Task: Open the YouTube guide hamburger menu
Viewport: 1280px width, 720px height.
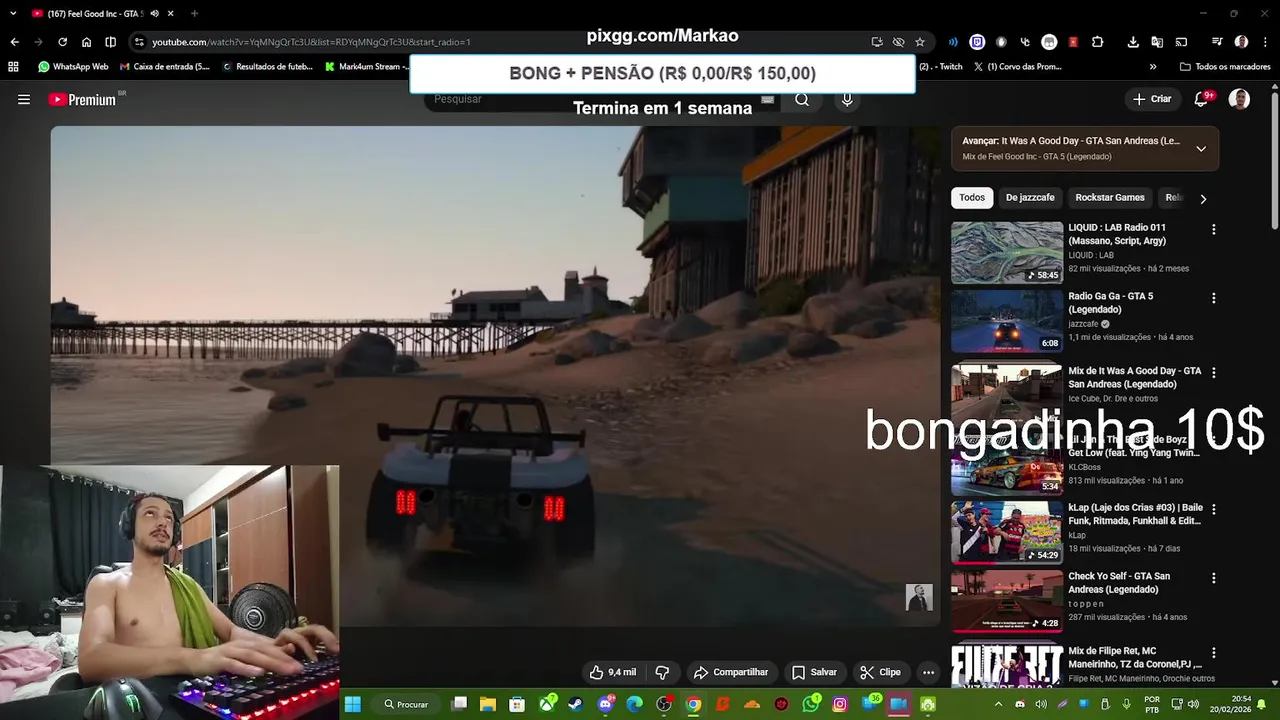Action: (24, 99)
